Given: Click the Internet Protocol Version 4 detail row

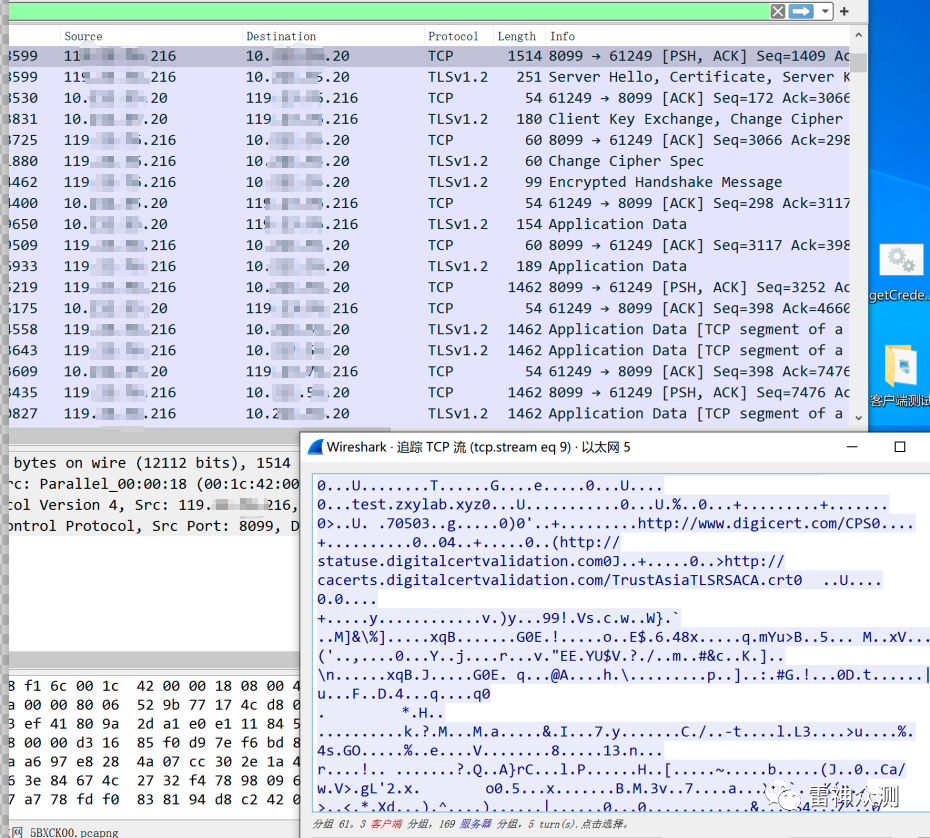Looking at the screenshot, I should pos(154,505).
